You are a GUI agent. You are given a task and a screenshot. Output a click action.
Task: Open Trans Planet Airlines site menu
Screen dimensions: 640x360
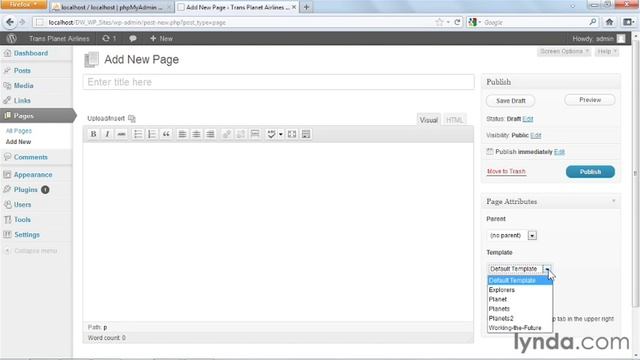click(59, 38)
